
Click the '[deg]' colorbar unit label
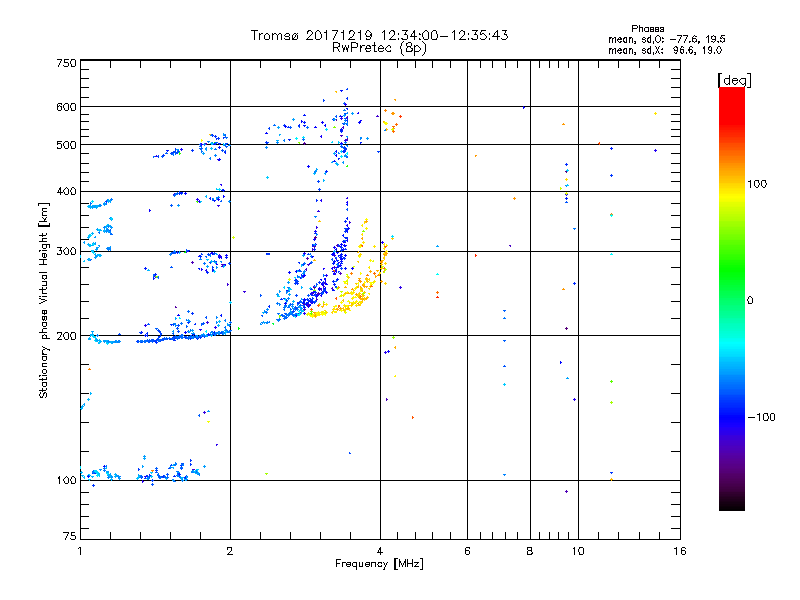(734, 80)
